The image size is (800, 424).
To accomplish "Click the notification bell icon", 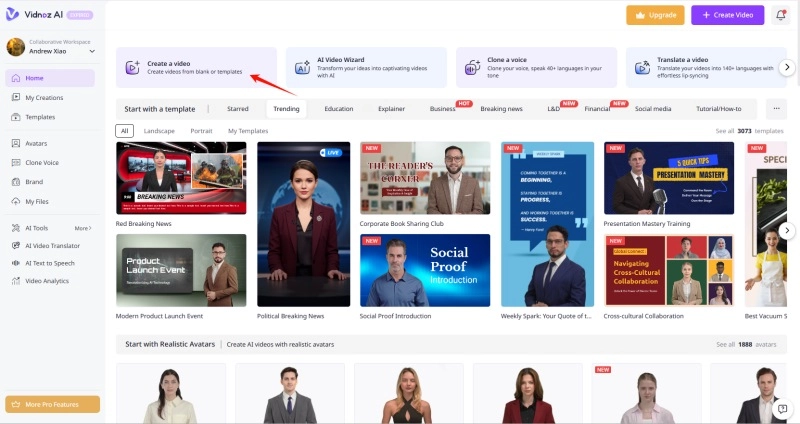I will pos(781,15).
